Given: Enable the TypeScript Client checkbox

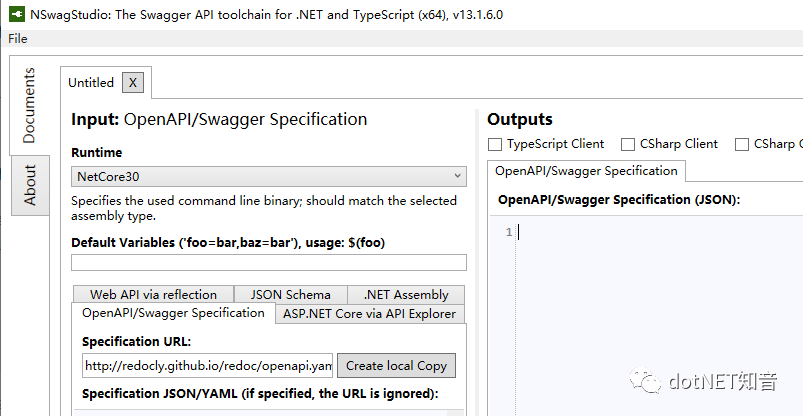Looking at the screenshot, I should point(495,144).
